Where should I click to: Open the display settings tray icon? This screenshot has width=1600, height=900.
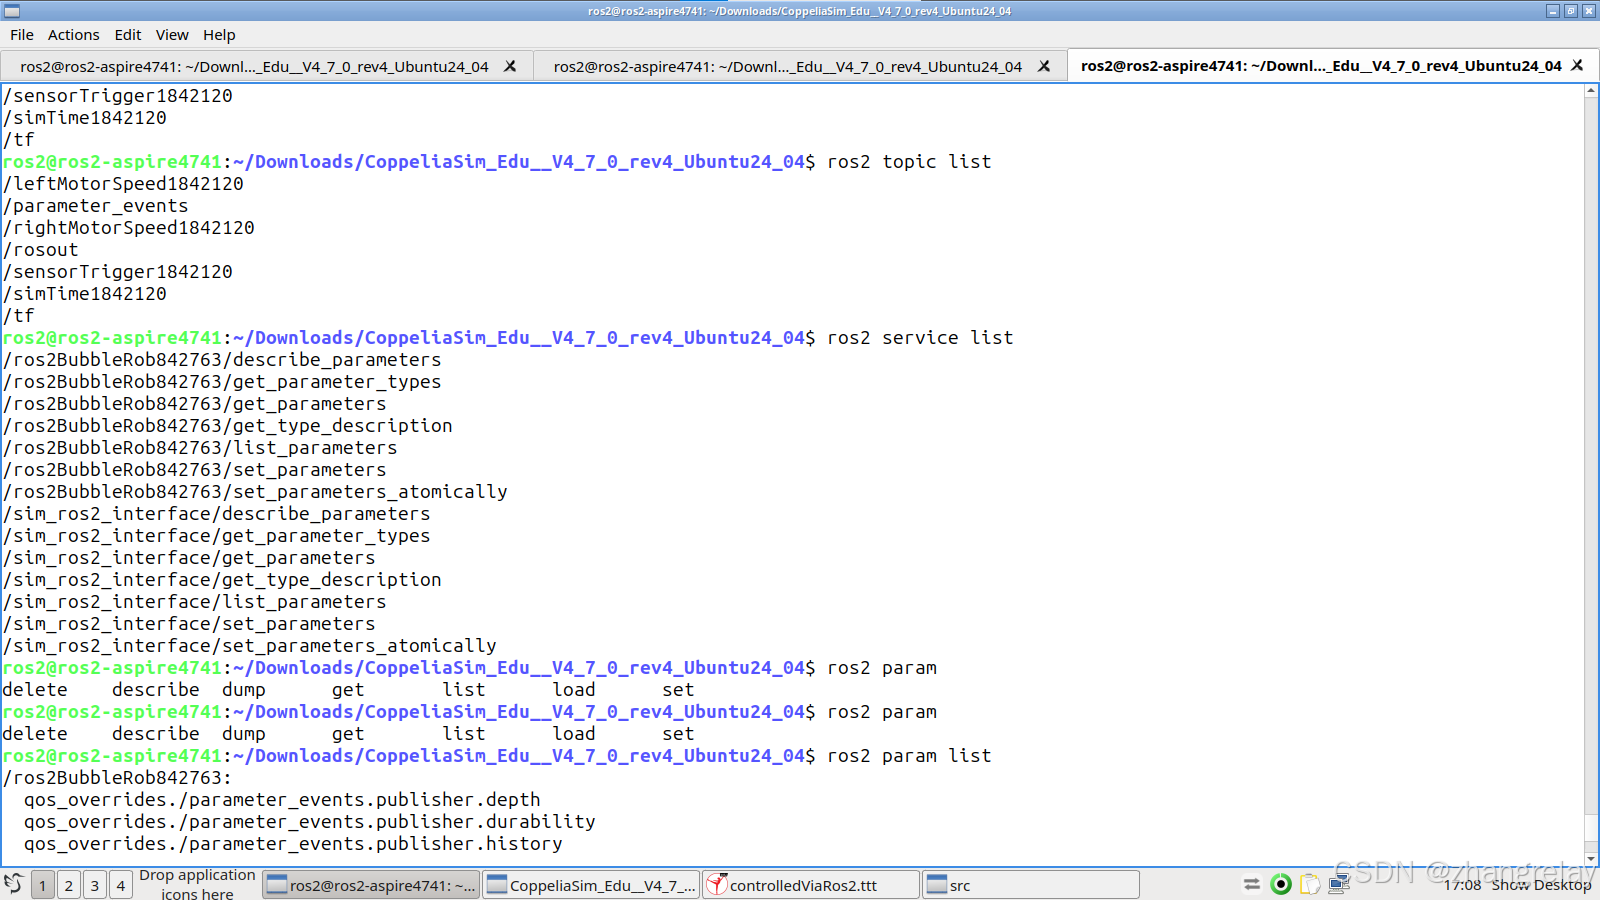point(1340,884)
